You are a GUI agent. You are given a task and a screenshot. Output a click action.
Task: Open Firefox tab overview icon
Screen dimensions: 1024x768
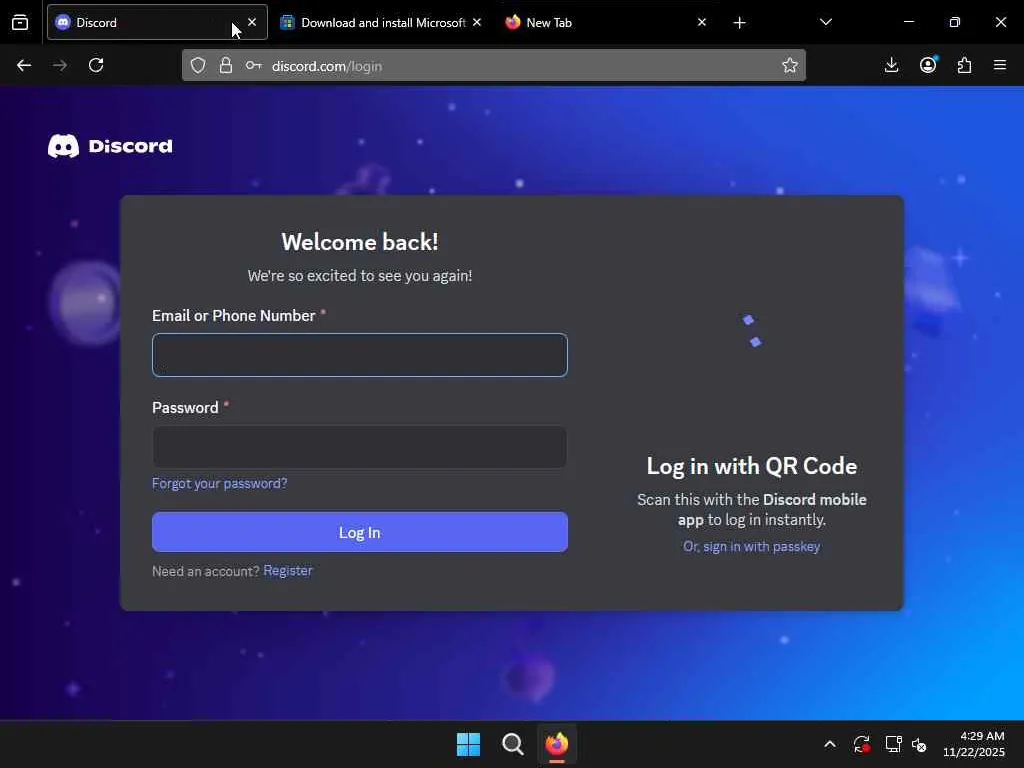pyautogui.click(x=20, y=22)
